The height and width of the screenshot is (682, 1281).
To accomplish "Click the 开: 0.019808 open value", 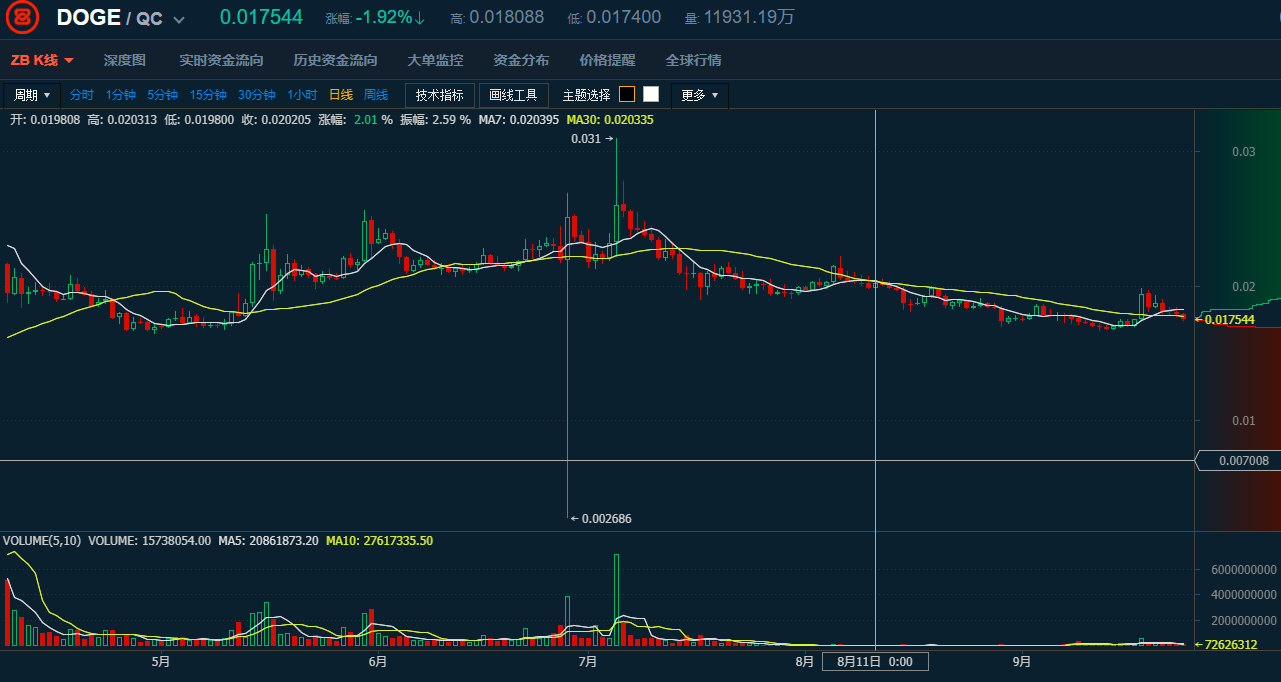I will tap(45, 120).
